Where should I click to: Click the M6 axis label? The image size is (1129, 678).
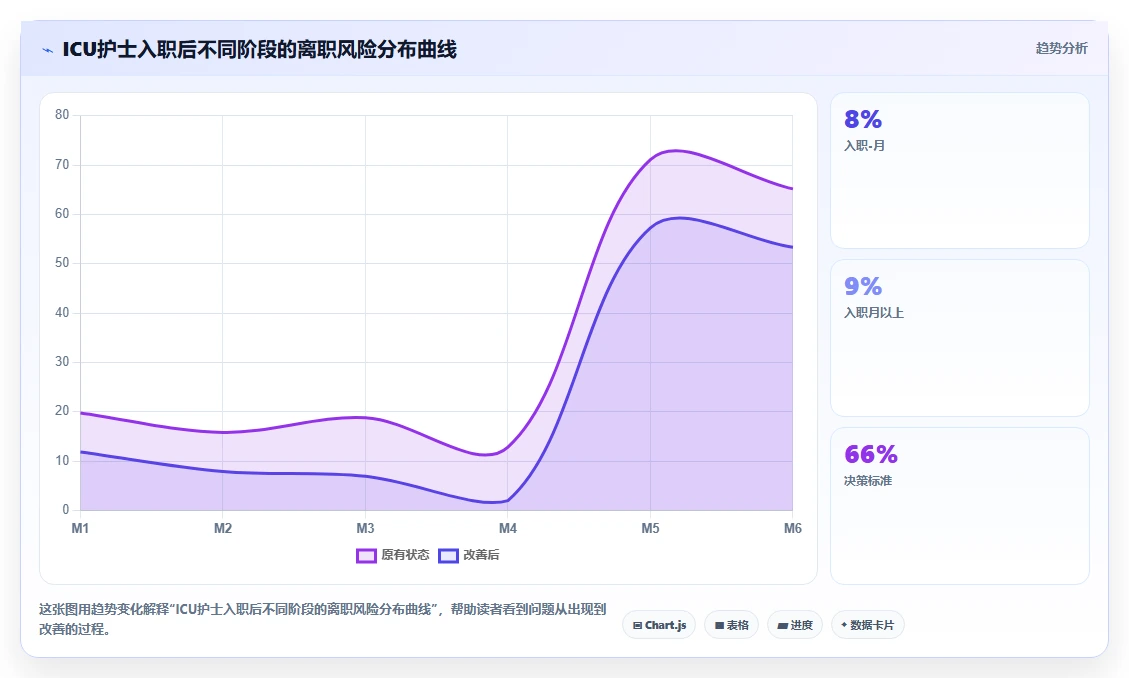pyautogui.click(x=793, y=528)
